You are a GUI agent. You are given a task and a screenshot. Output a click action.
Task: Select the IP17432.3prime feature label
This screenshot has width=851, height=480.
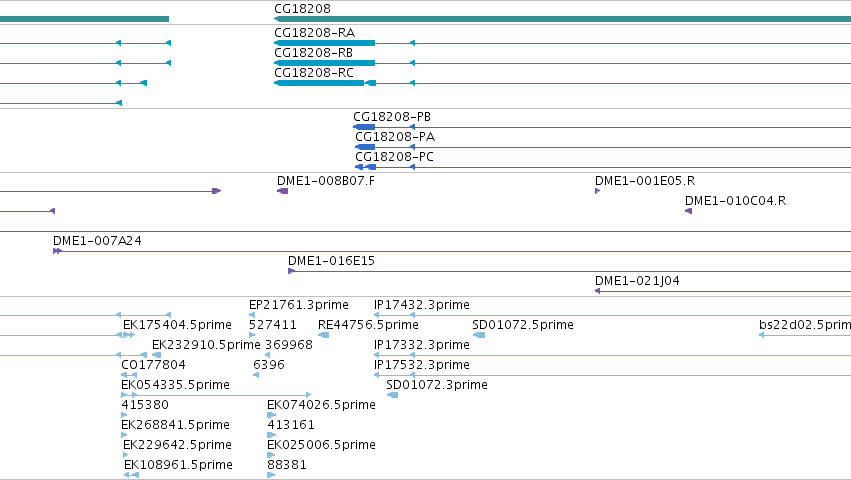pyautogui.click(x=422, y=305)
